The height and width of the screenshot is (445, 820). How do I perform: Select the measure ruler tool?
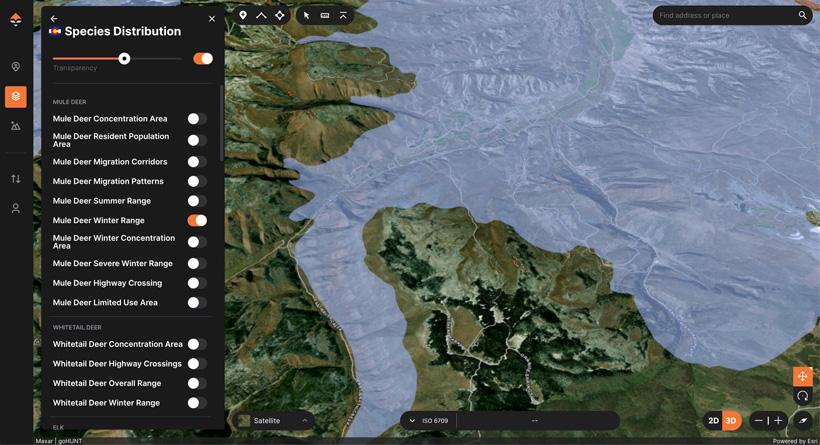coord(325,16)
